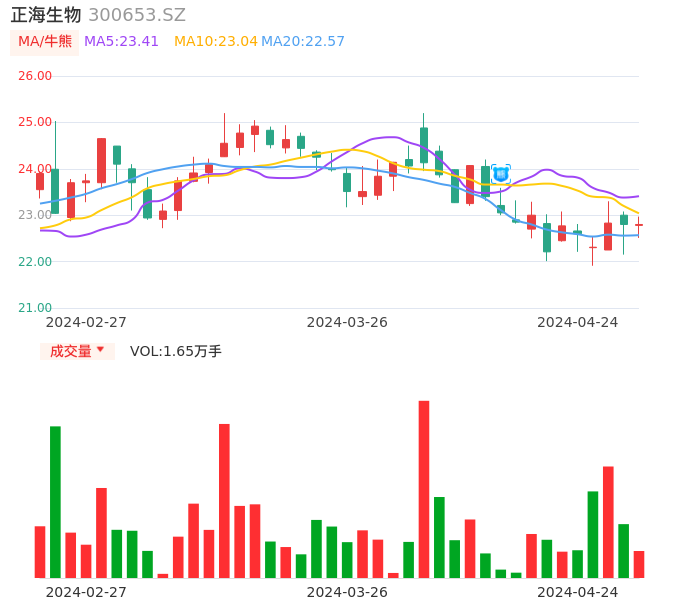Click the 正海生物 stock name title
Screen dimensions: 686x606
coord(46,15)
